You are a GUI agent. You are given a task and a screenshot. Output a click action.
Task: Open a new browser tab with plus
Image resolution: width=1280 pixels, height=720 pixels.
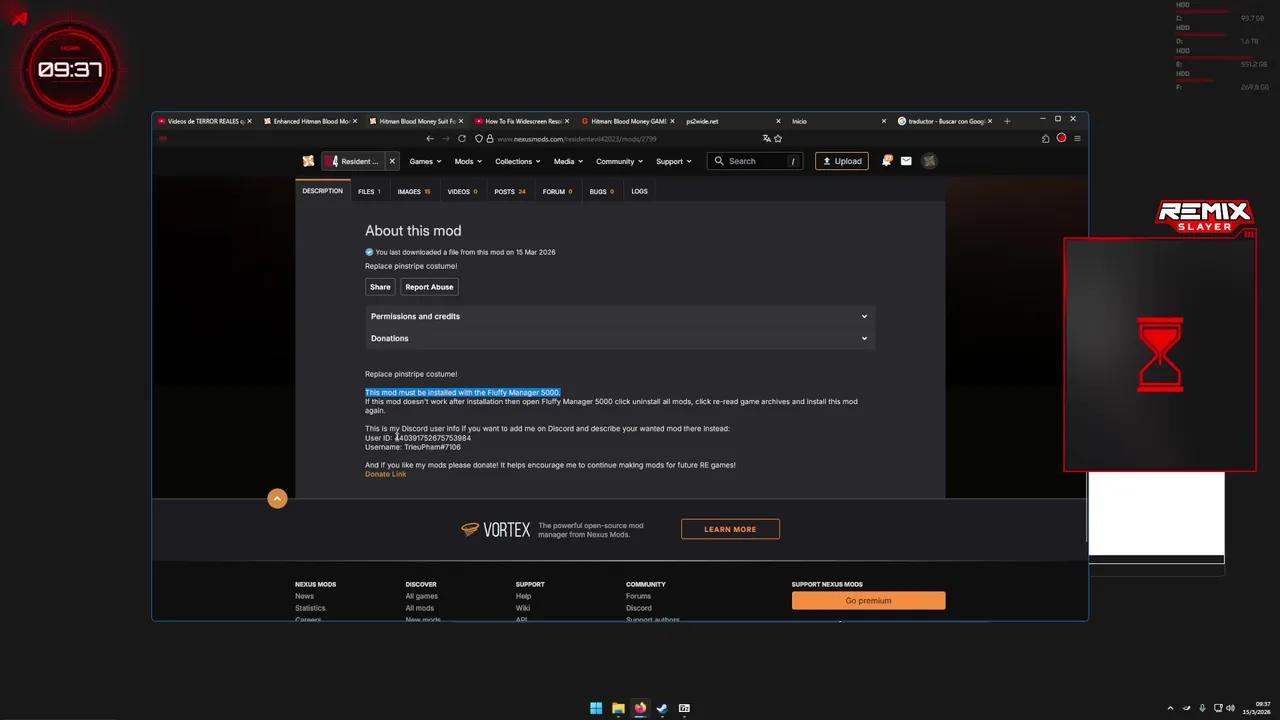point(1007,121)
